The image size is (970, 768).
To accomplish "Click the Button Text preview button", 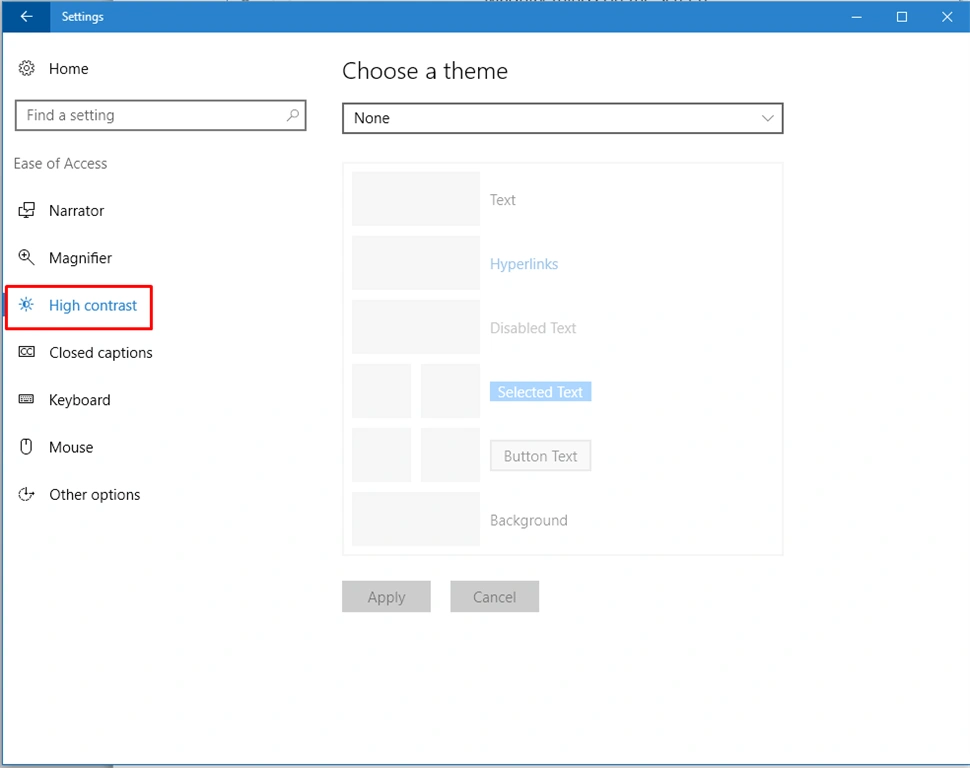I will 540,456.
